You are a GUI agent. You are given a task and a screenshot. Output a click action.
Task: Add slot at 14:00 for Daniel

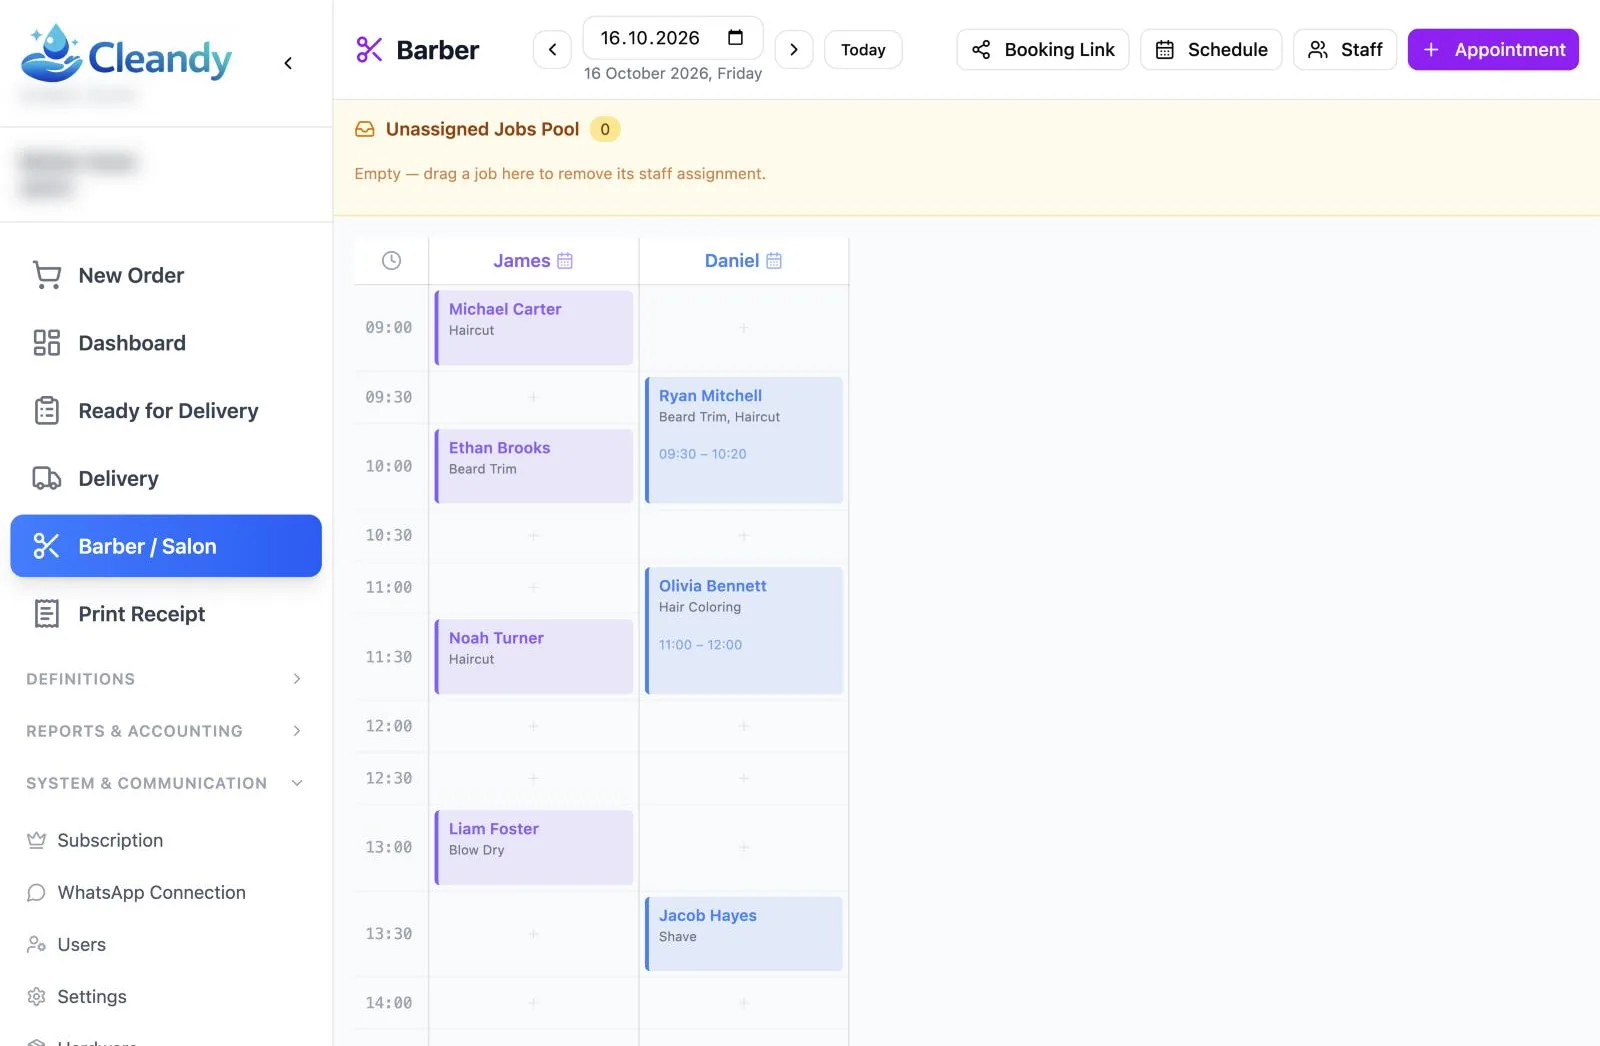(743, 1003)
